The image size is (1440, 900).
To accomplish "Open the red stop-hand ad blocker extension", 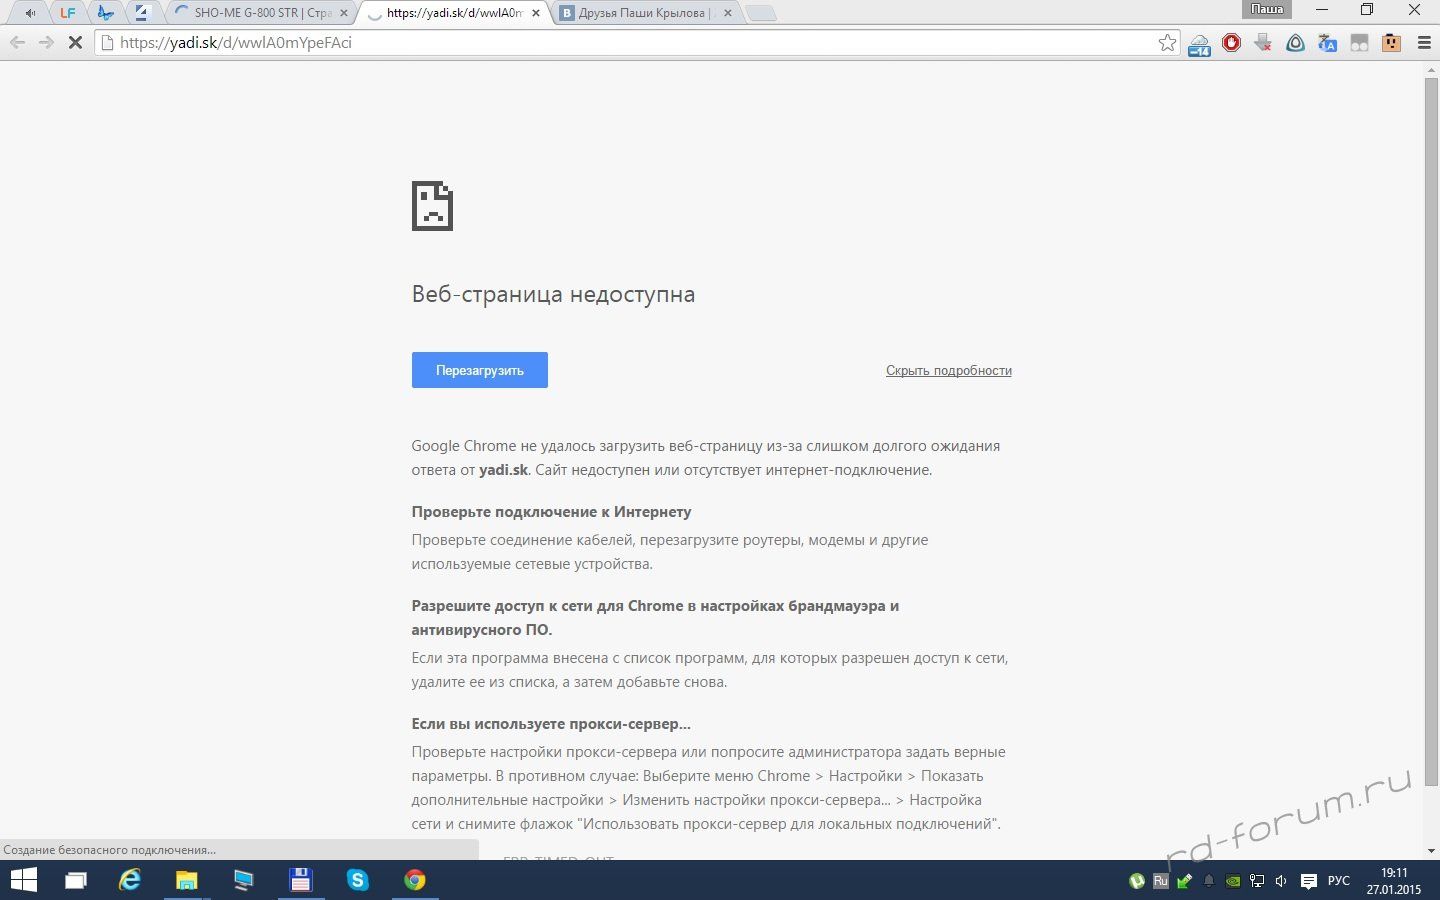I will tap(1231, 43).
